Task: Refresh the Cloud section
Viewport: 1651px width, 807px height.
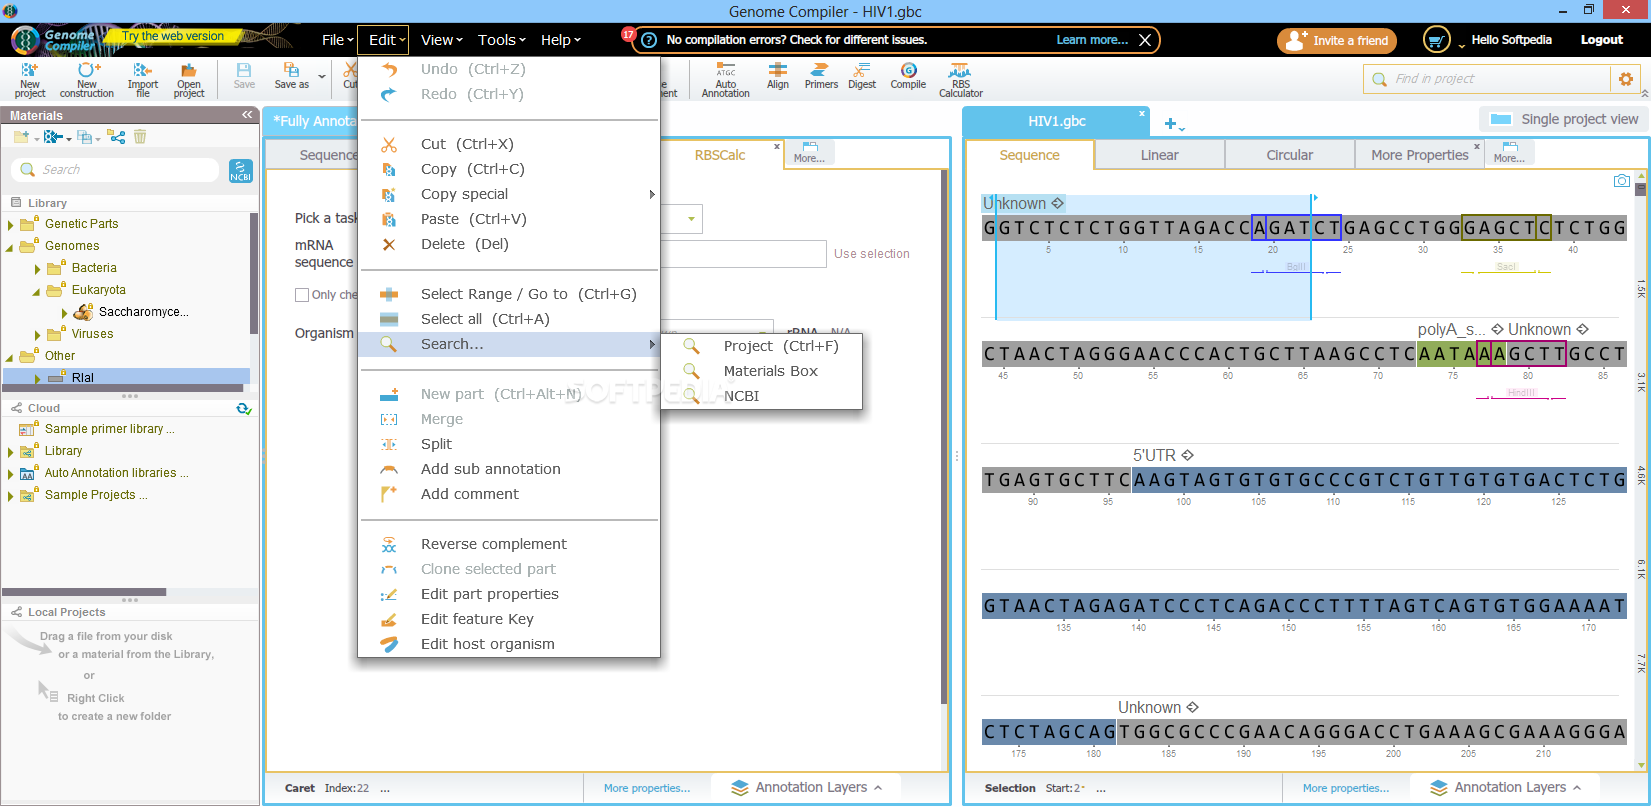Action: (x=243, y=408)
